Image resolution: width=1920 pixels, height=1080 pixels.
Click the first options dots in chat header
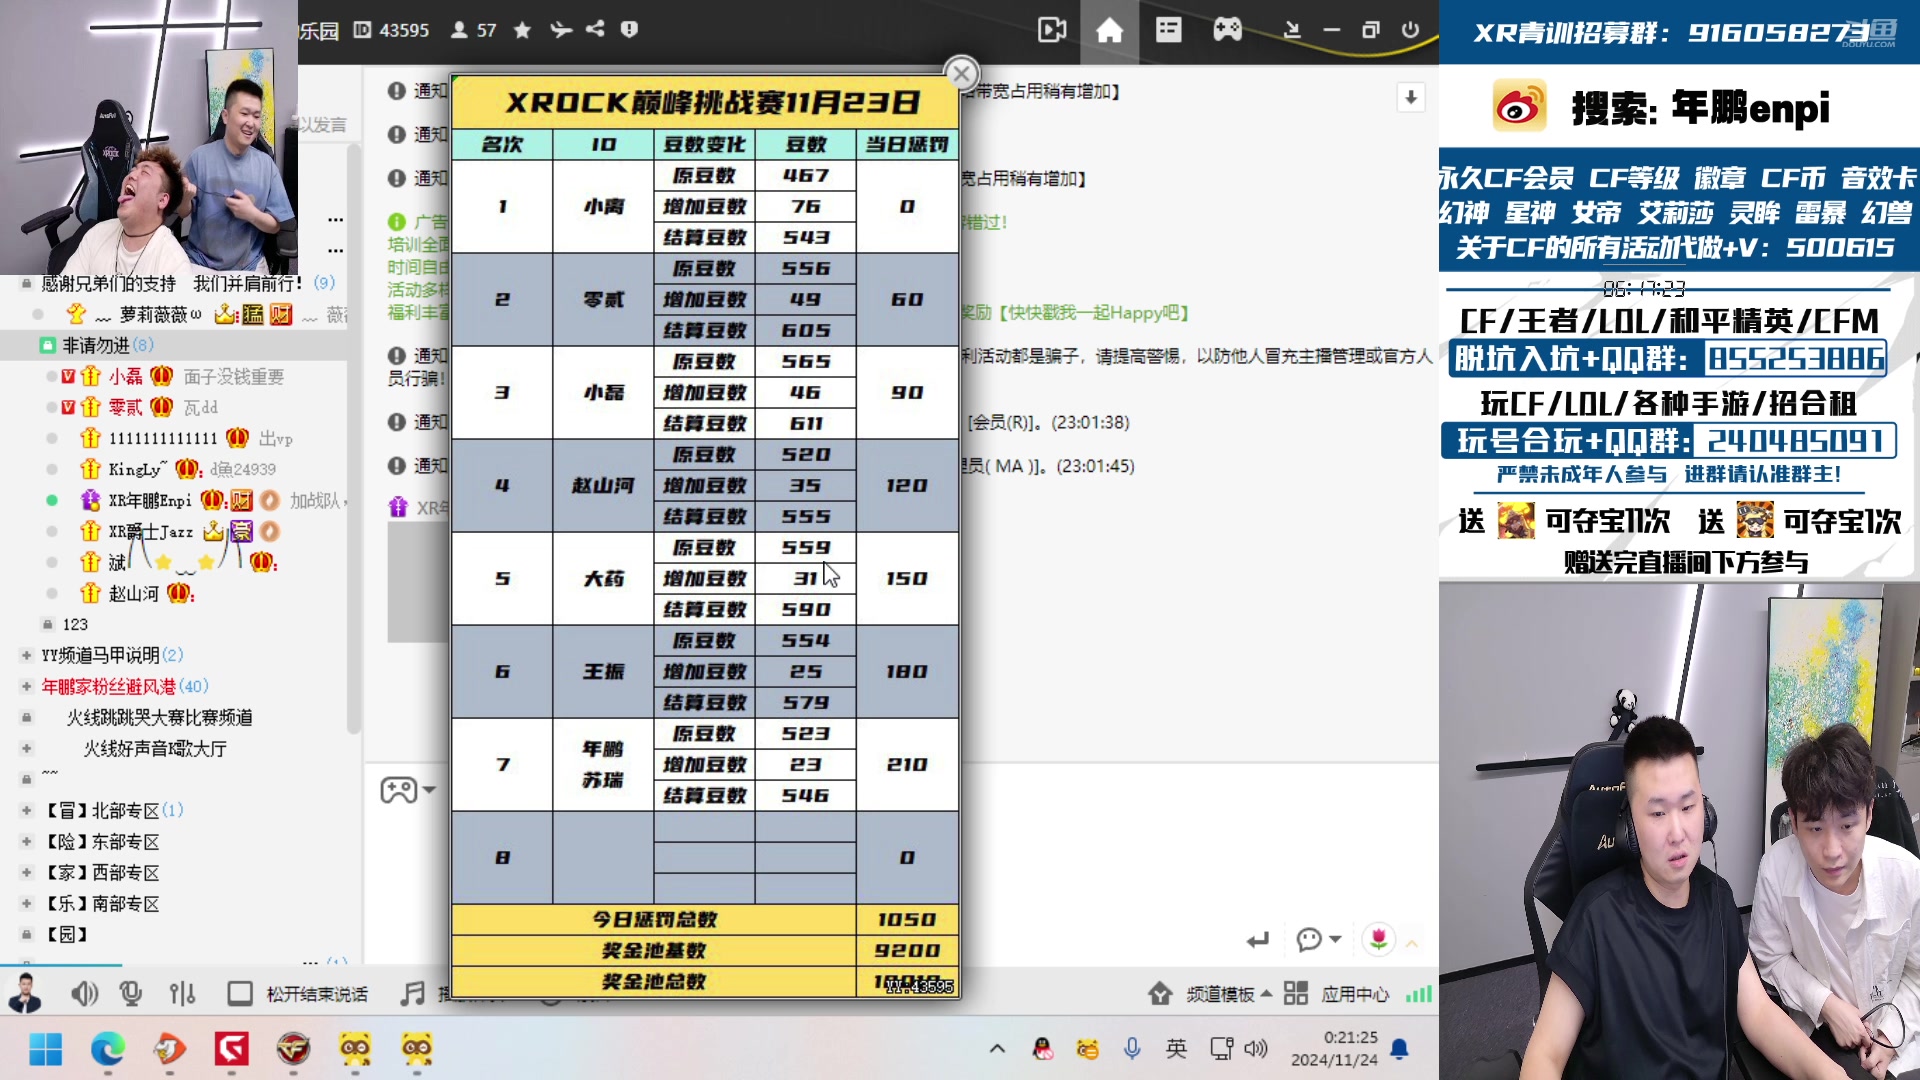click(335, 219)
